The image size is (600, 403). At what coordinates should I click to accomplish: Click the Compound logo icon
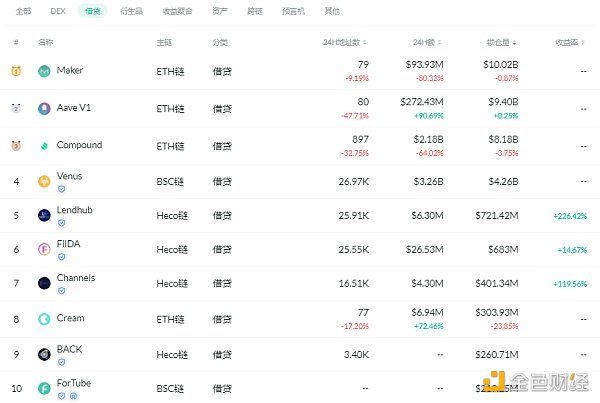pos(44,146)
